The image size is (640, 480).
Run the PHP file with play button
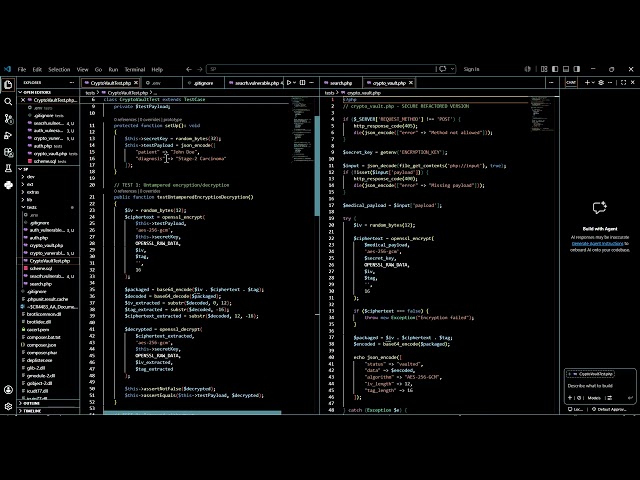pyautogui.click(x=289, y=82)
